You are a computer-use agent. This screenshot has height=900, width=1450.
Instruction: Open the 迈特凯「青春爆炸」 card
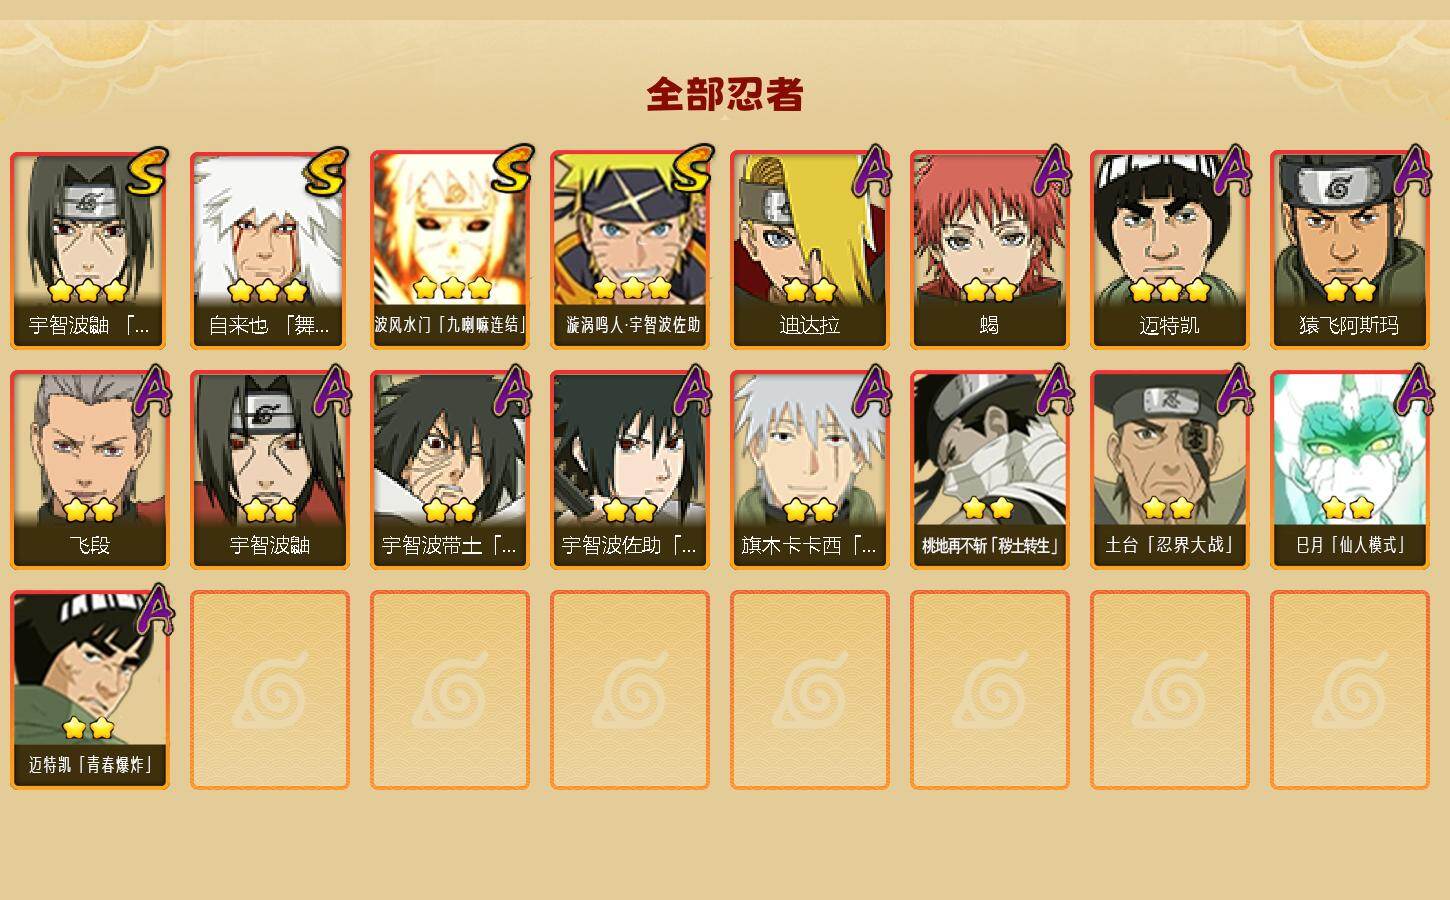90,690
